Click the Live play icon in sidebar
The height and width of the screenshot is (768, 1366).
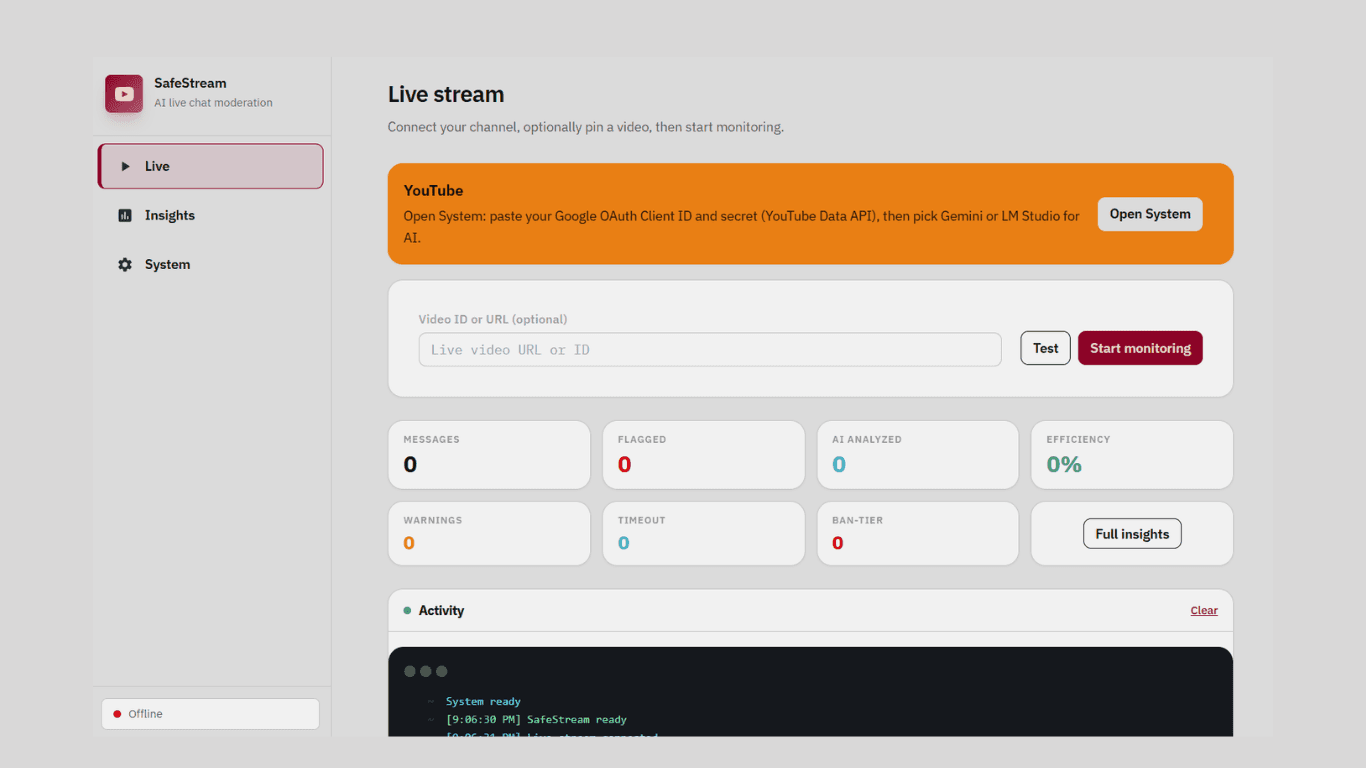pyautogui.click(x=125, y=166)
